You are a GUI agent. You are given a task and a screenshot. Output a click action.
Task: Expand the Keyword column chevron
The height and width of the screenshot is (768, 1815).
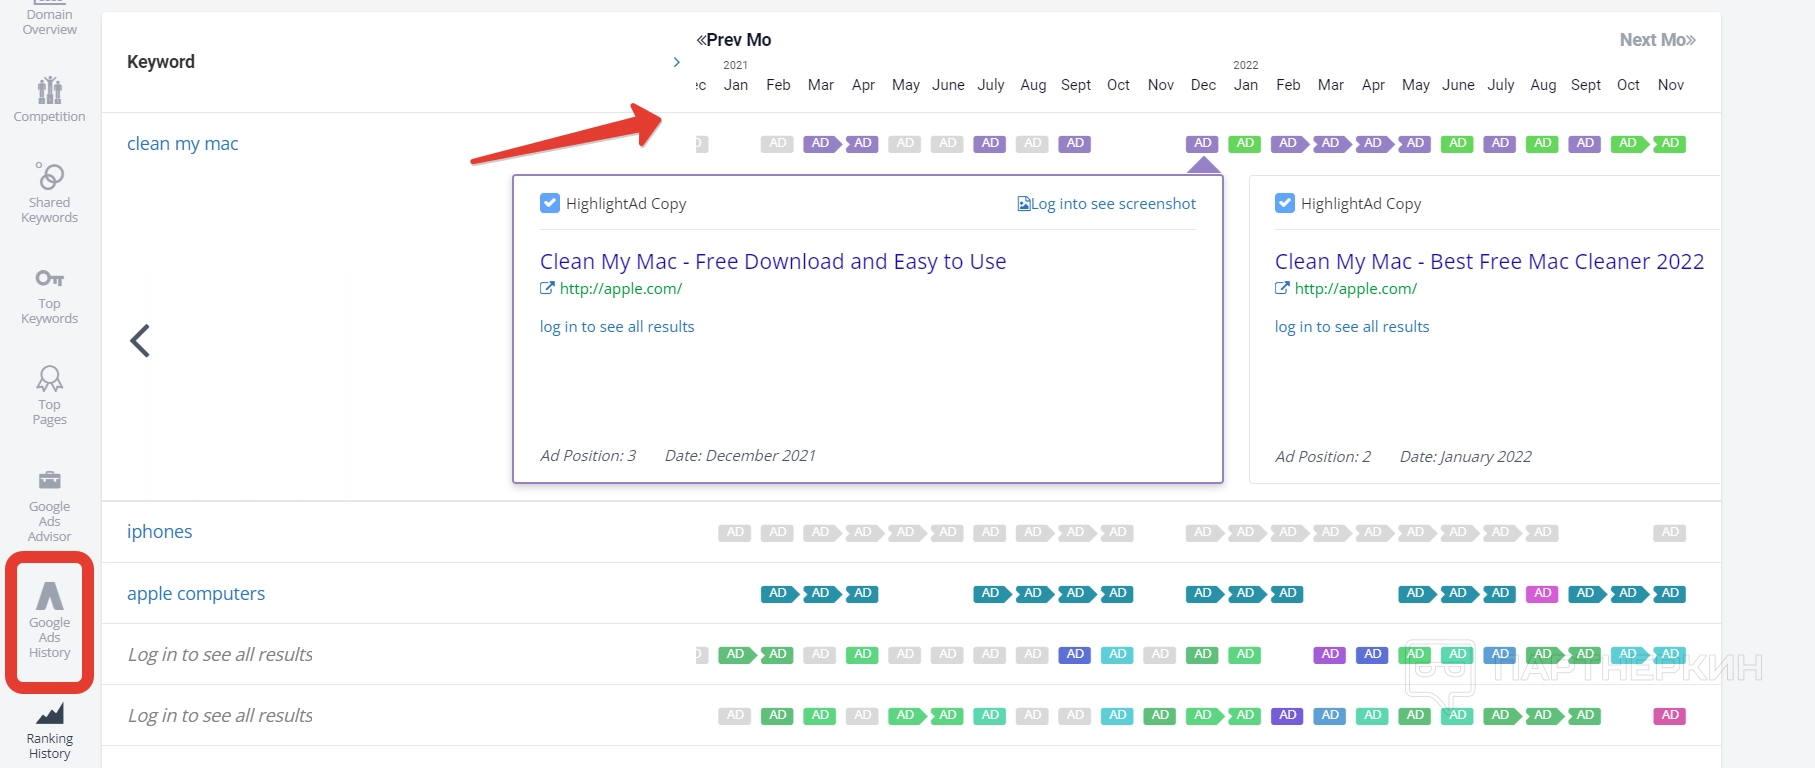coord(677,62)
